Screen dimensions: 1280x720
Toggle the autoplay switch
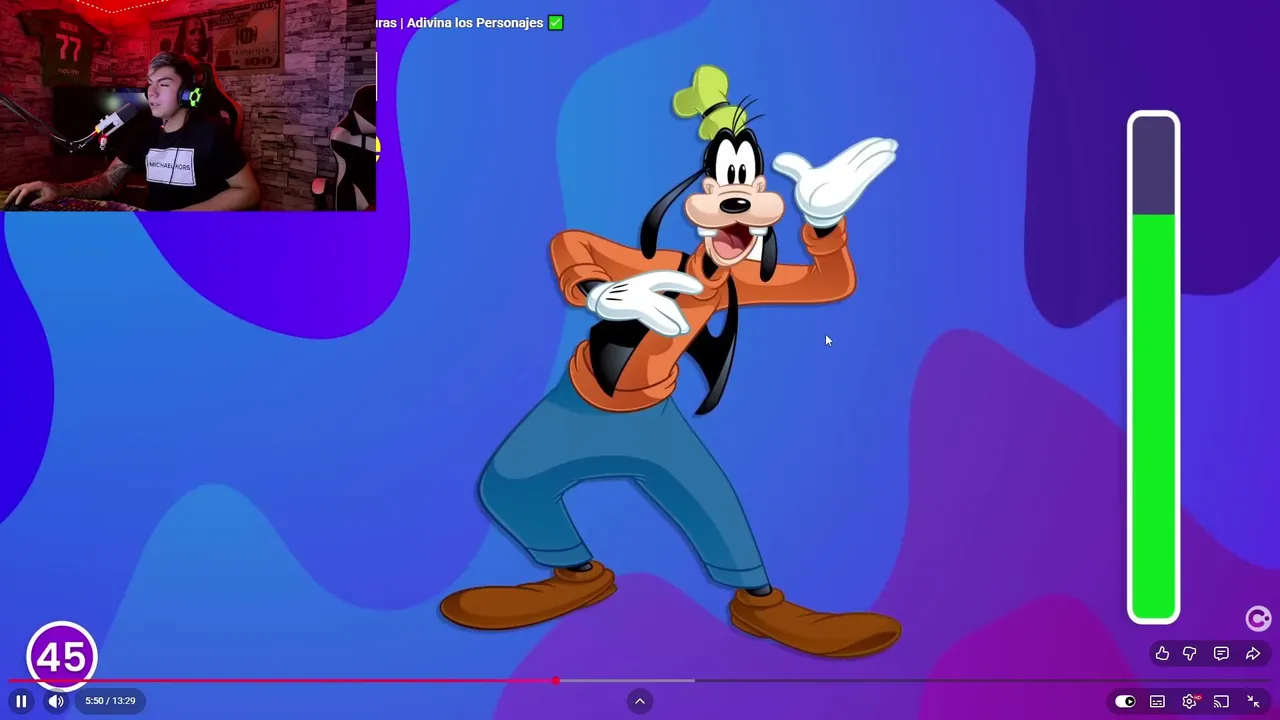pos(1125,701)
